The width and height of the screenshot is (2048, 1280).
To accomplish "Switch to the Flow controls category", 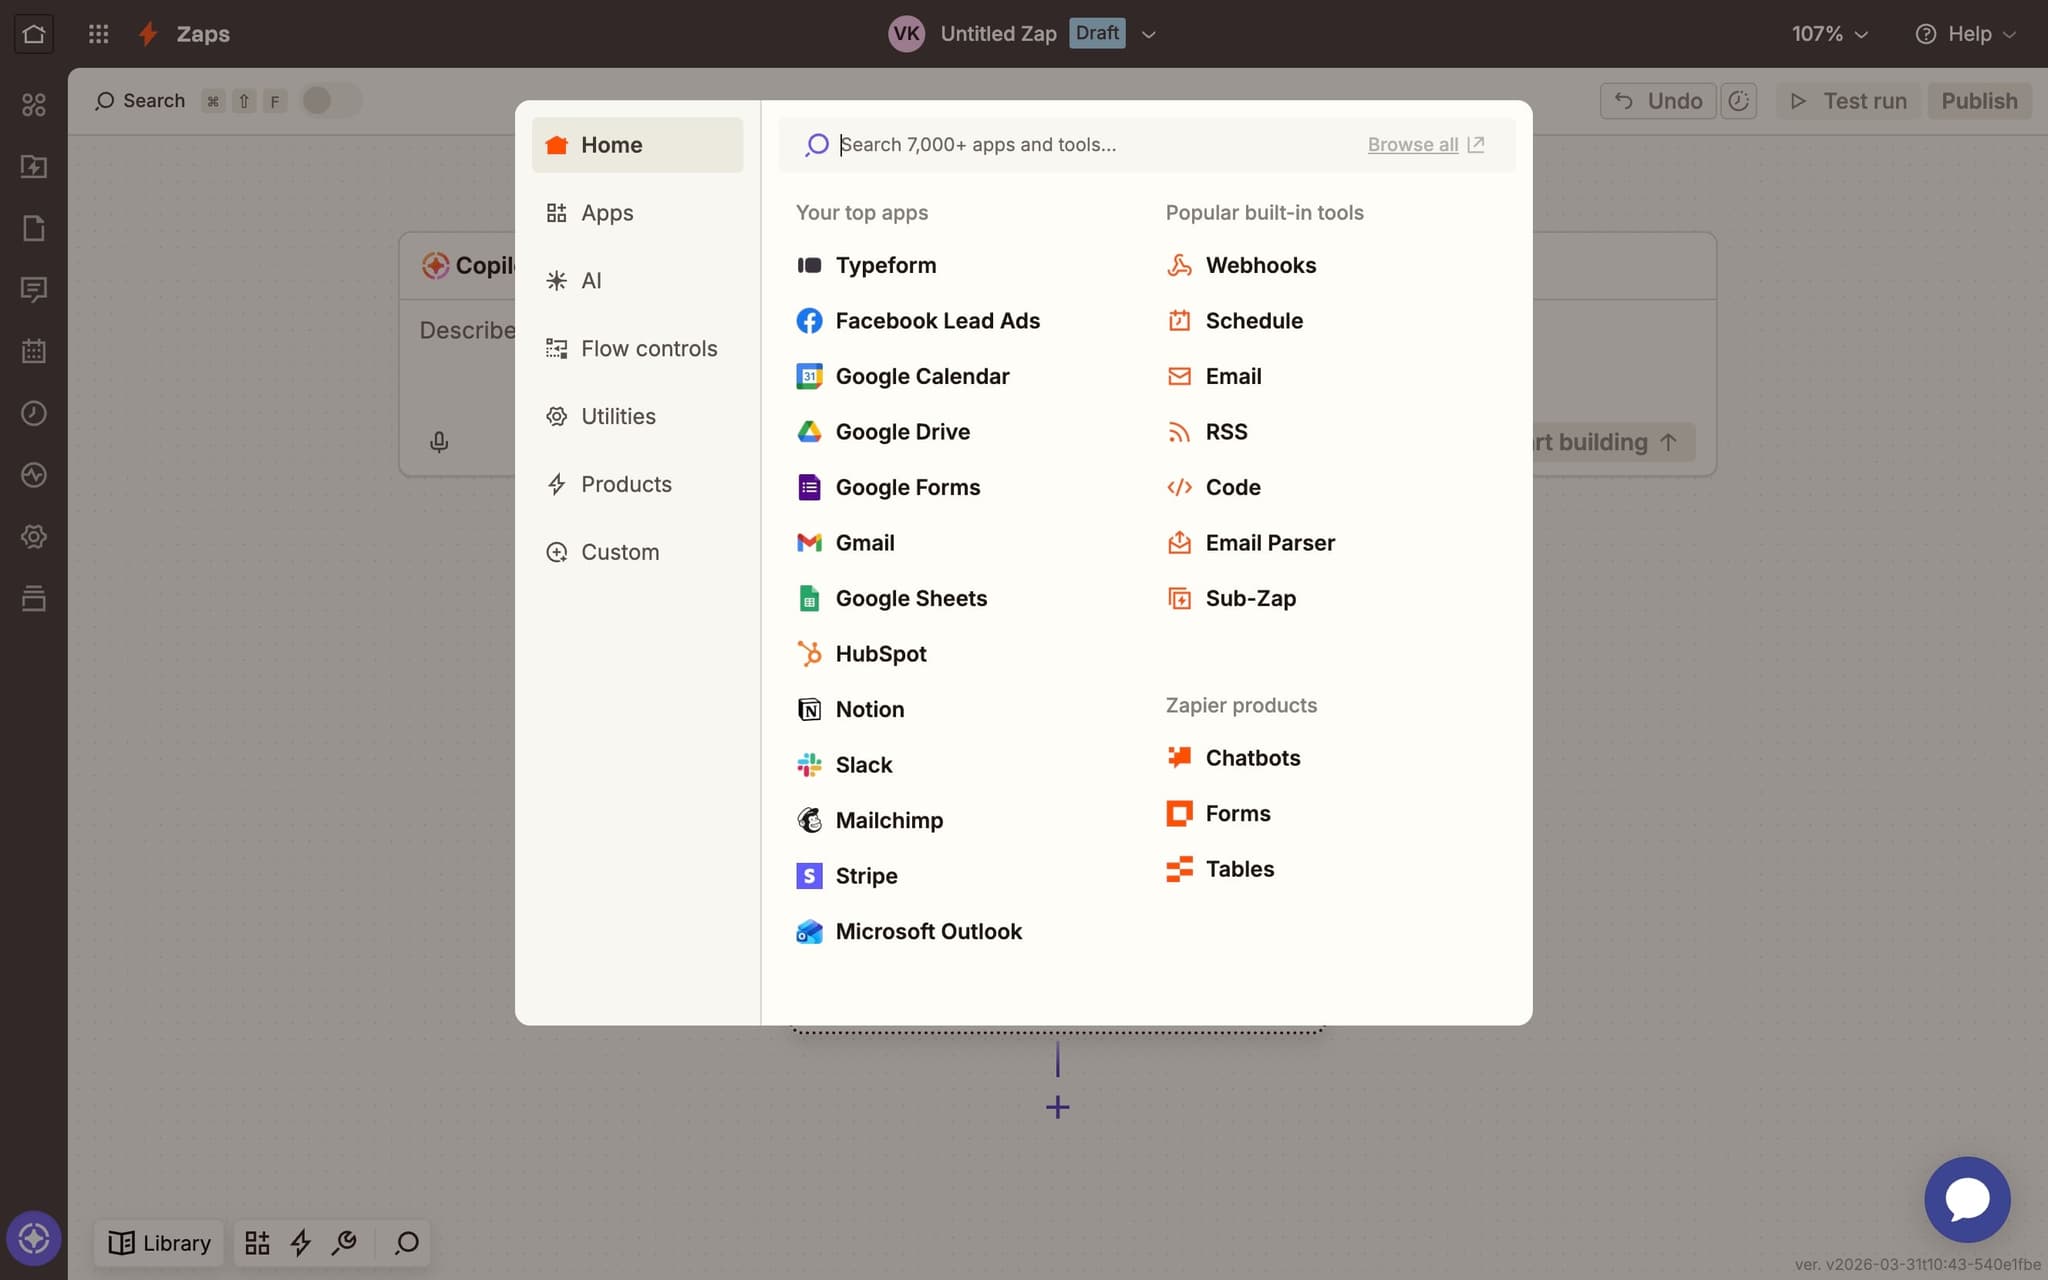I will click(648, 348).
